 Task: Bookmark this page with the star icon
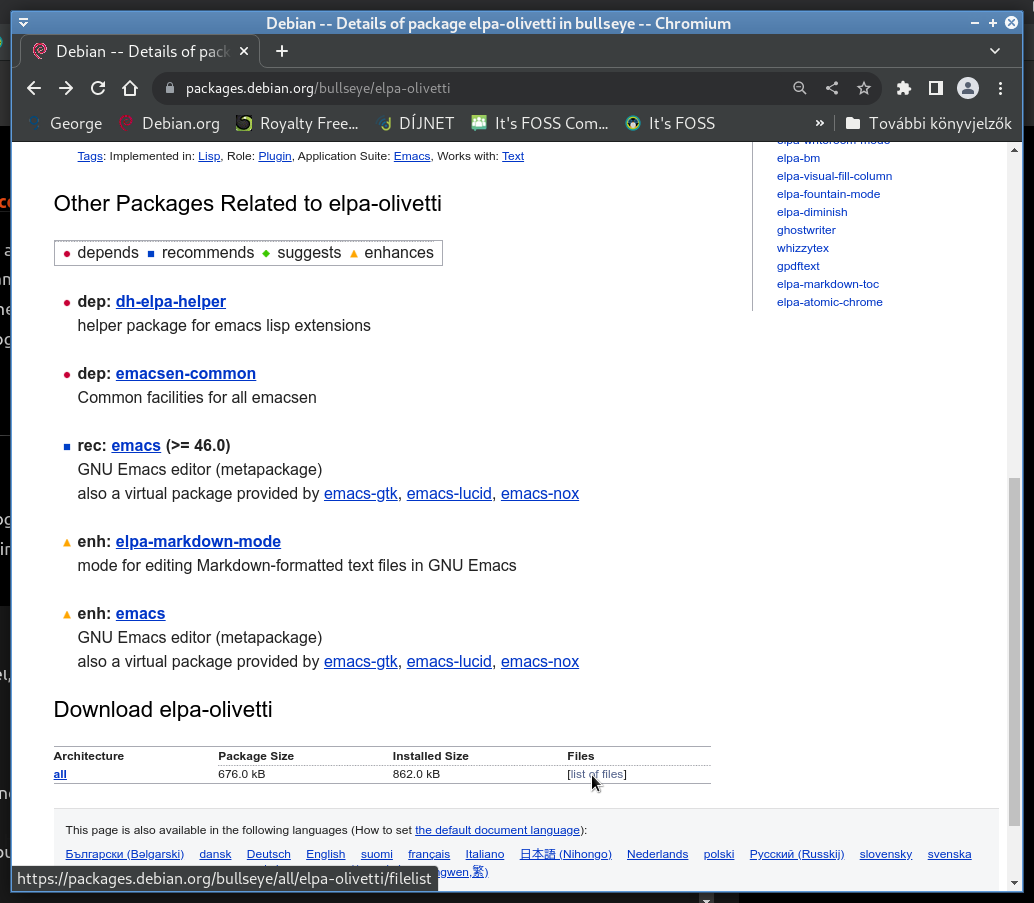pyautogui.click(x=864, y=88)
